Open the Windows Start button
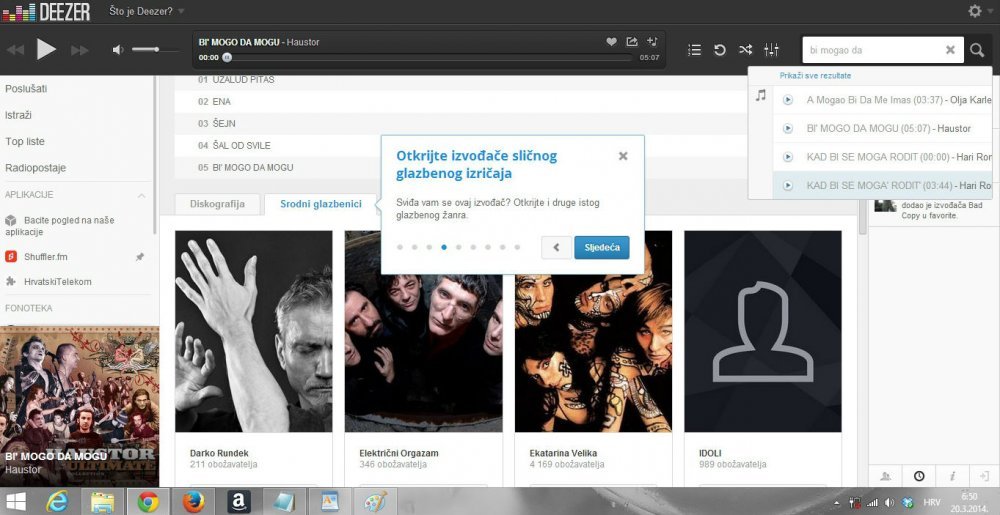1000x515 pixels. click(x=16, y=502)
